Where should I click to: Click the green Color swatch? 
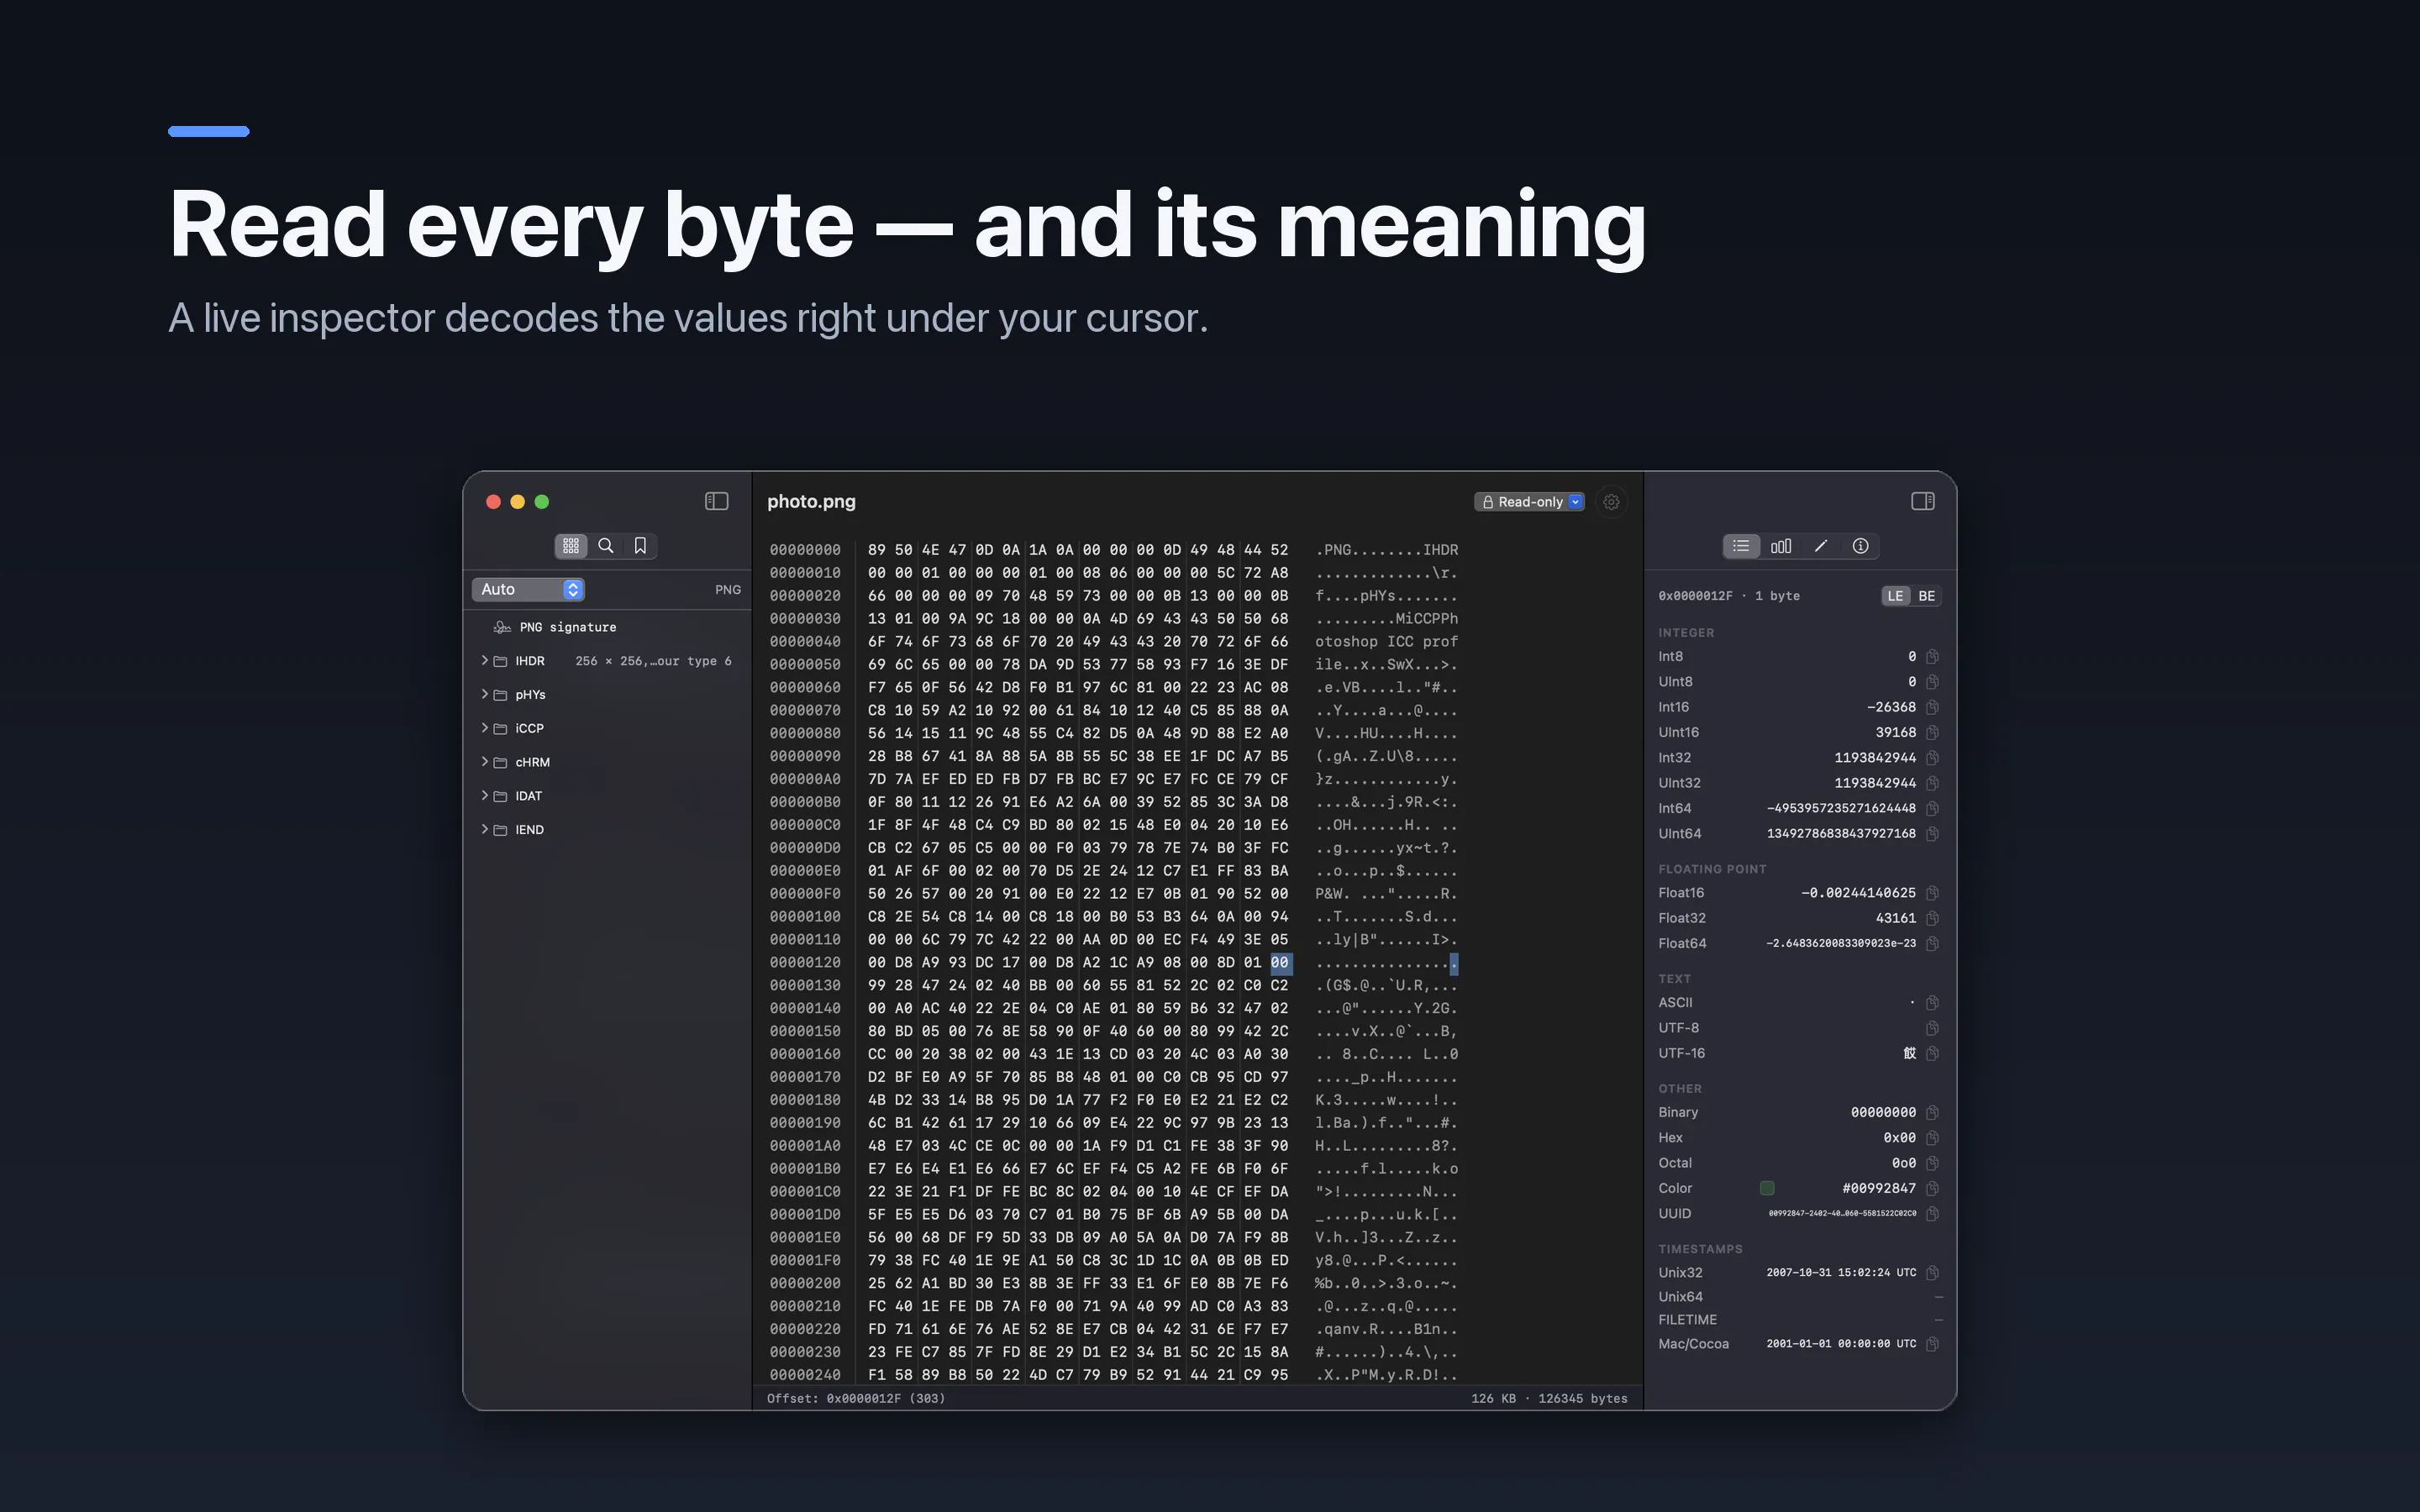tap(1767, 1189)
